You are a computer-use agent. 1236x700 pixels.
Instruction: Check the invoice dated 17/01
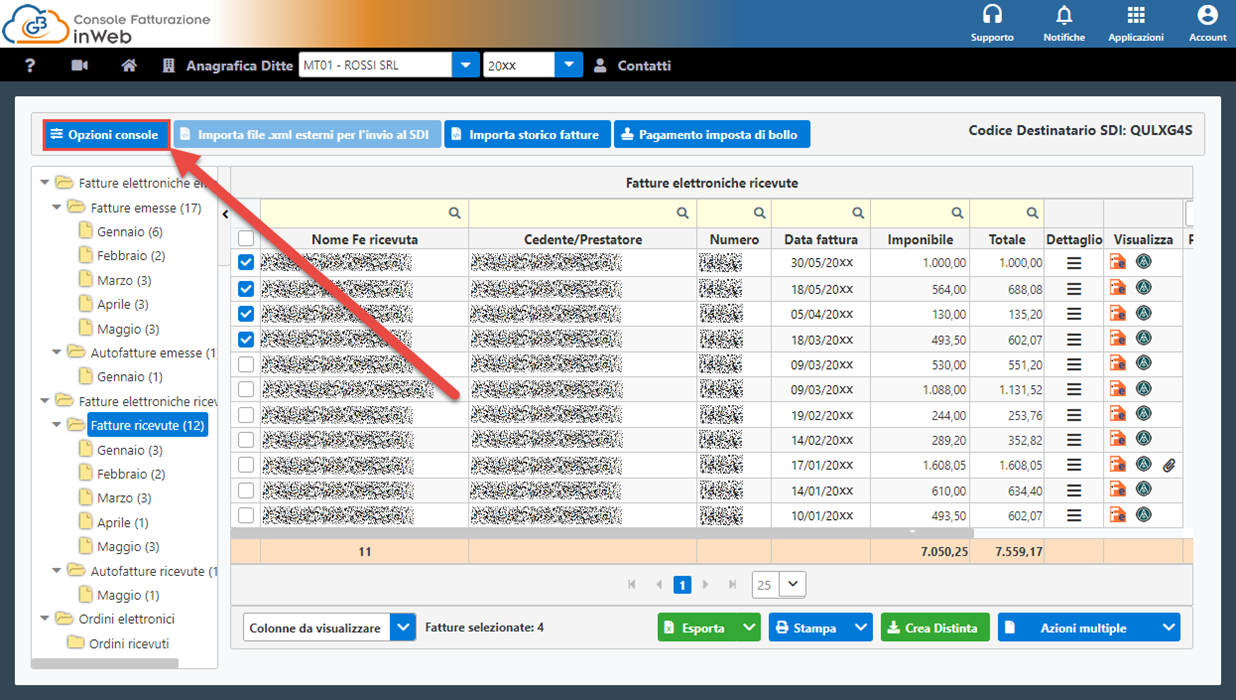246,465
